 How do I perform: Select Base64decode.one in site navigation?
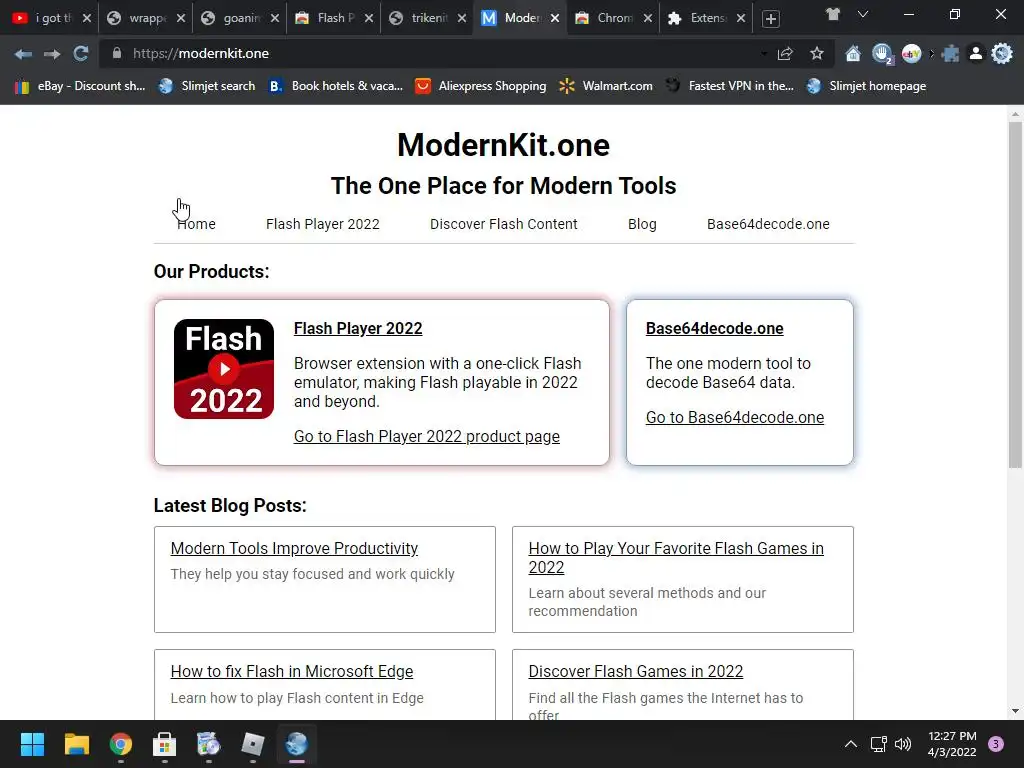coord(768,224)
